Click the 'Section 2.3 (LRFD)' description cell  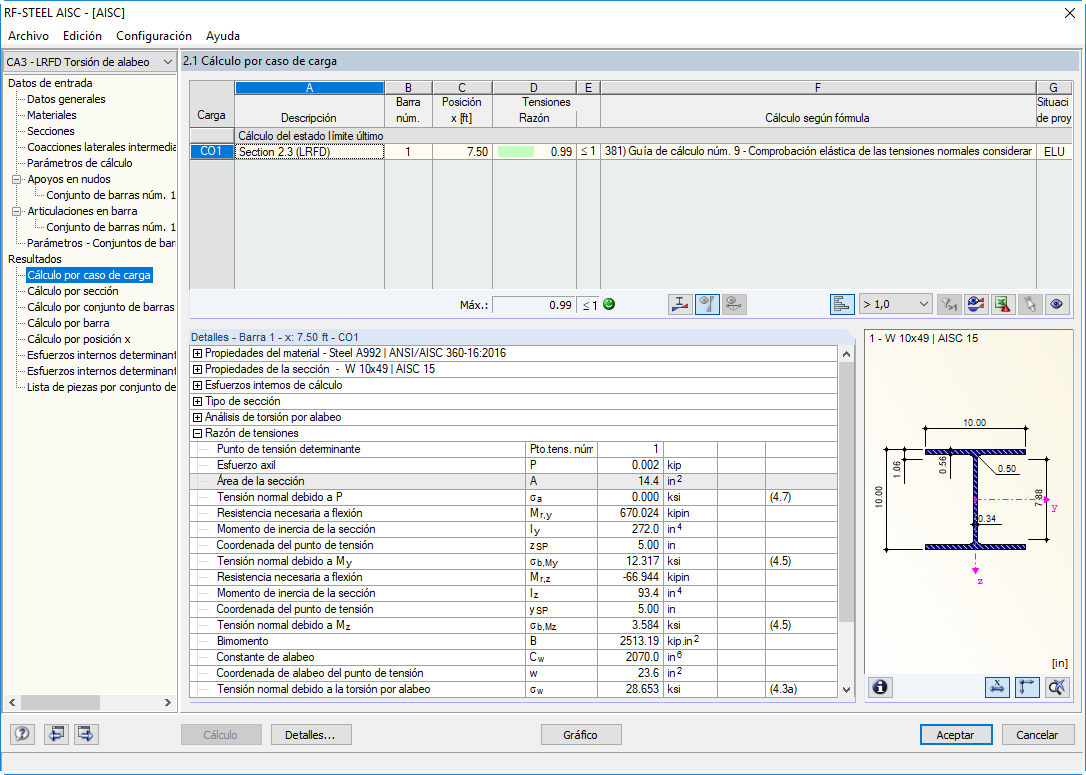click(309, 152)
